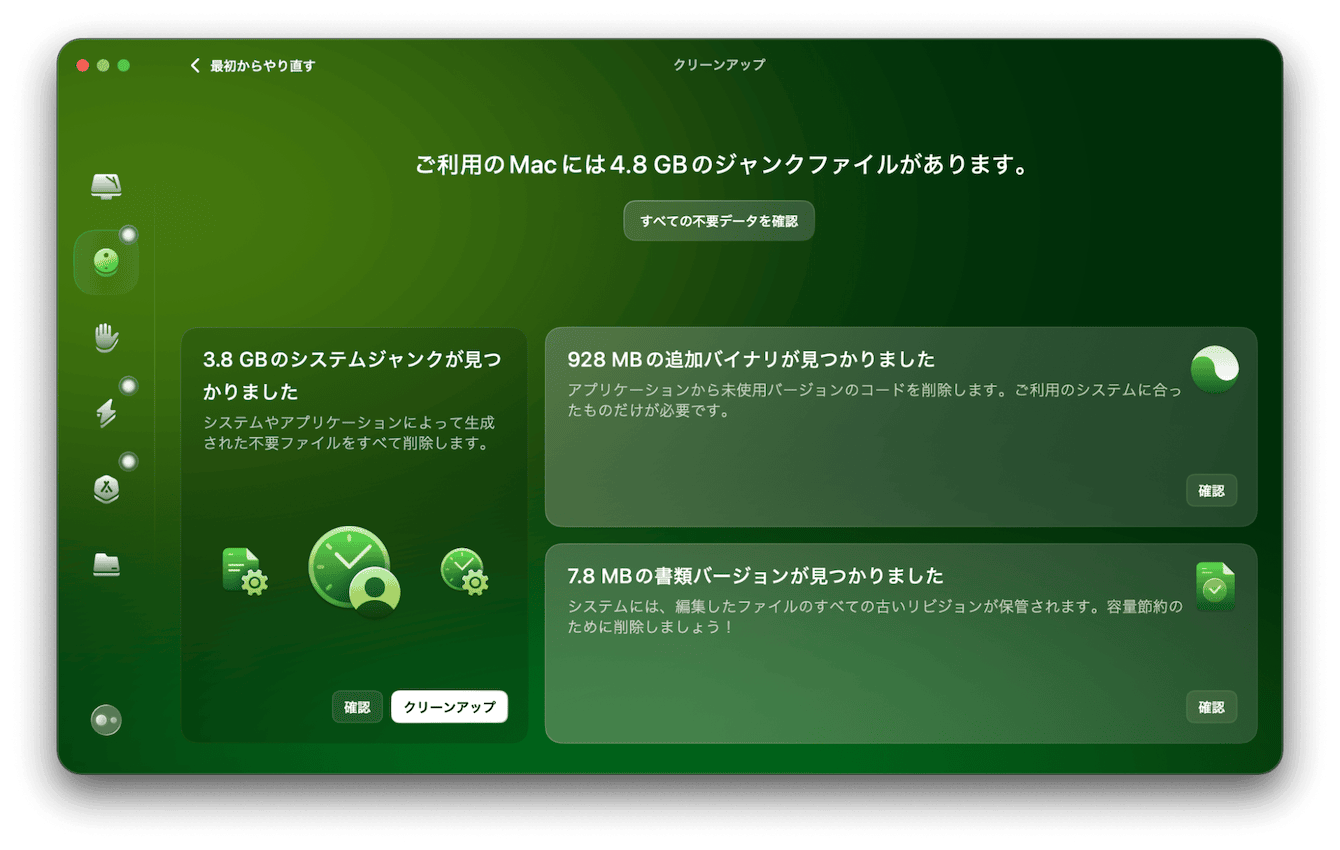
Task: Click the badge dot on the Performance sidebar icon
Action: click(128, 386)
